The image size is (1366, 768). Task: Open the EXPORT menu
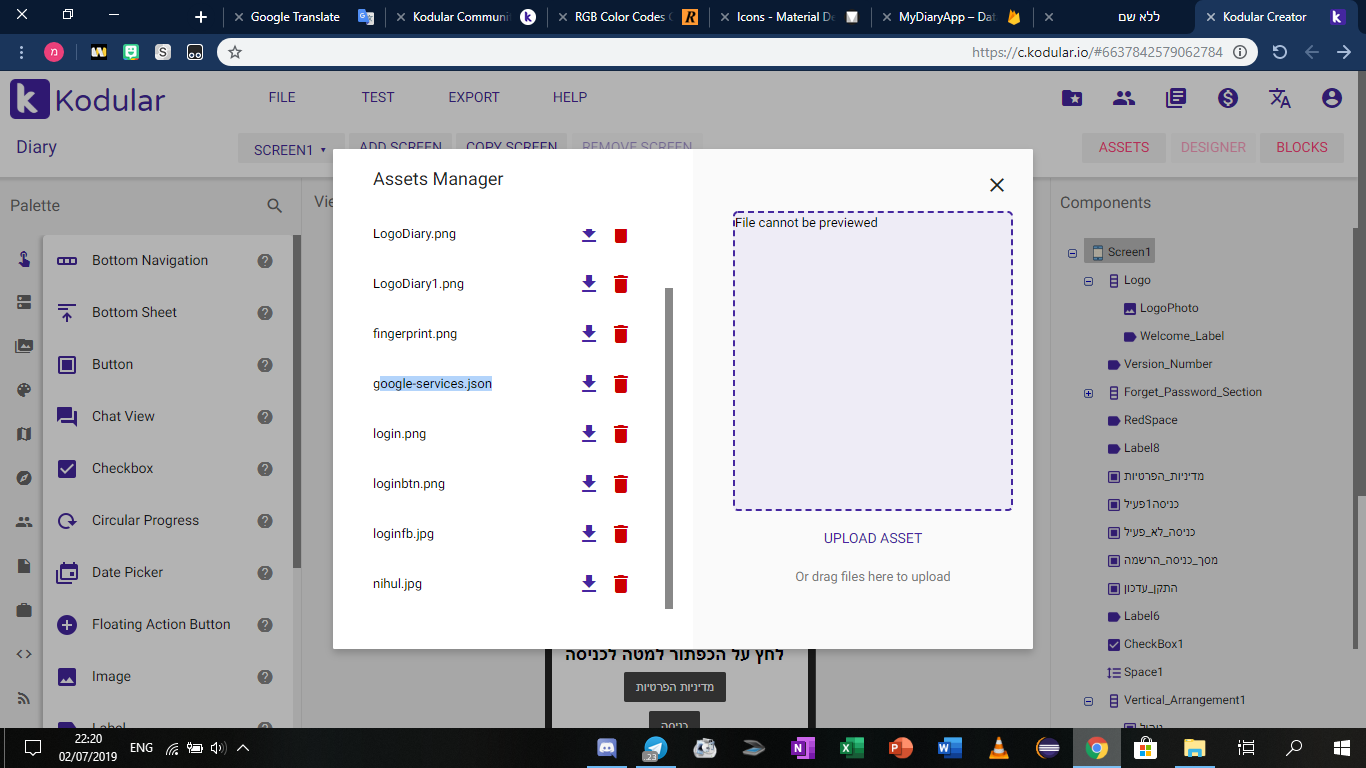(473, 97)
